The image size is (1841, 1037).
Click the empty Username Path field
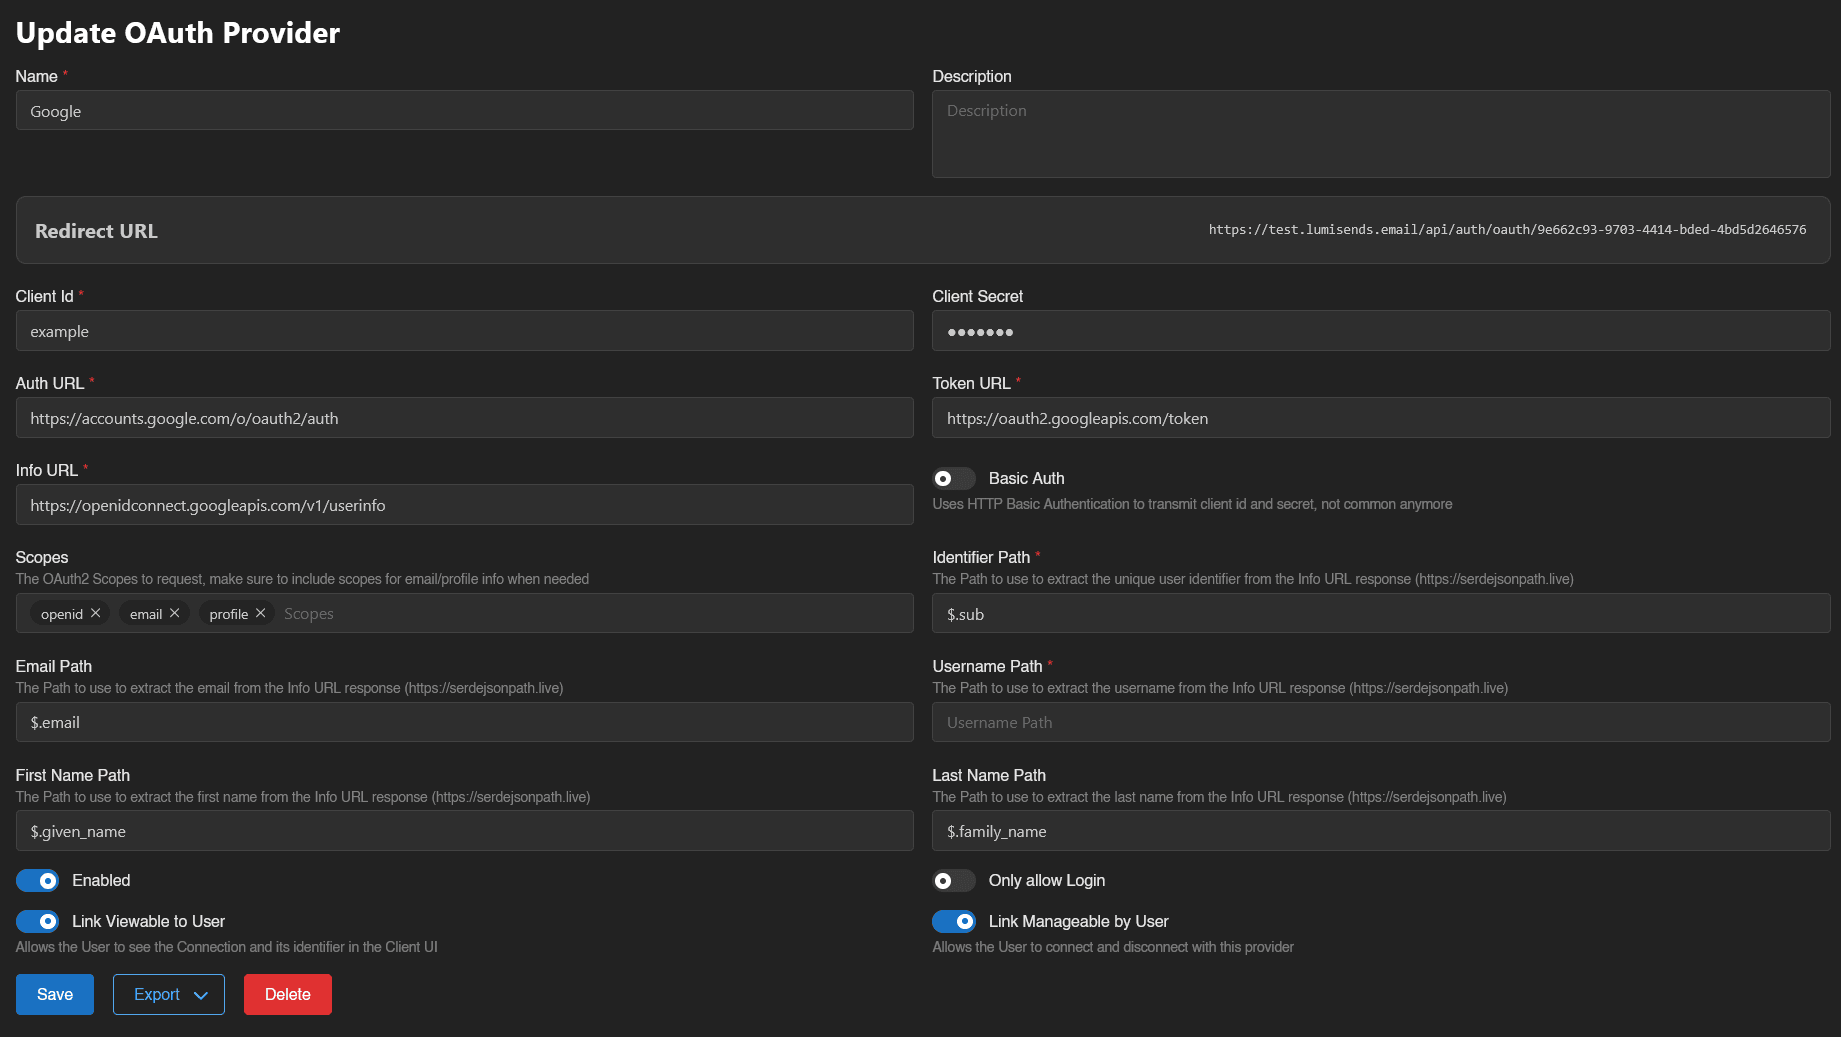coord(1380,721)
